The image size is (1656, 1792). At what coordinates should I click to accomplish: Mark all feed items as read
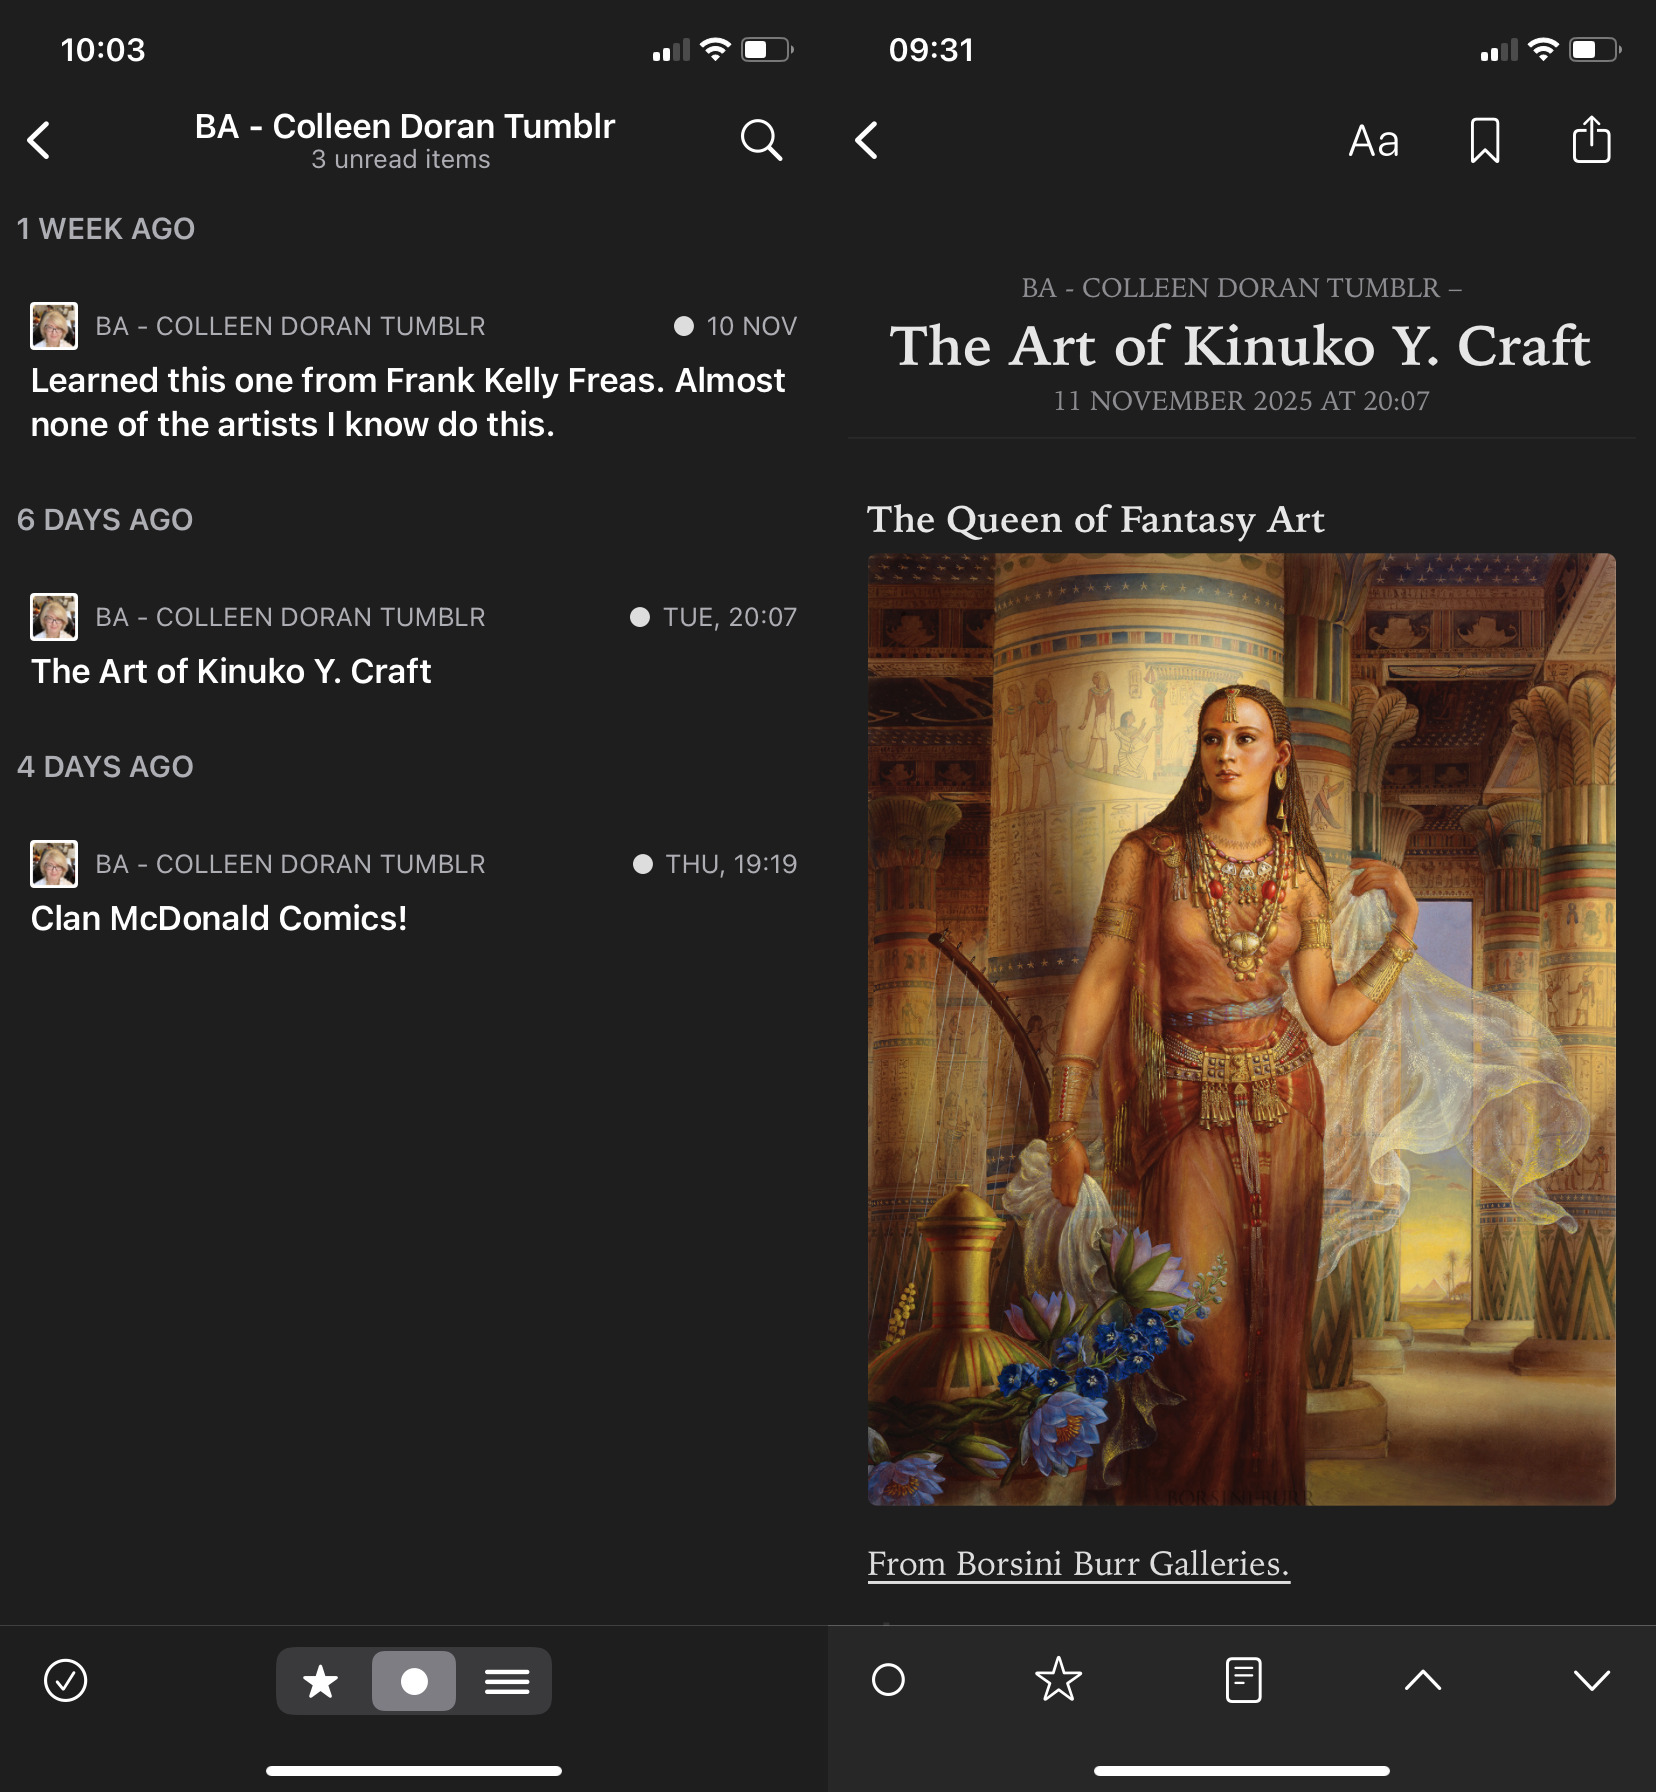point(64,1680)
